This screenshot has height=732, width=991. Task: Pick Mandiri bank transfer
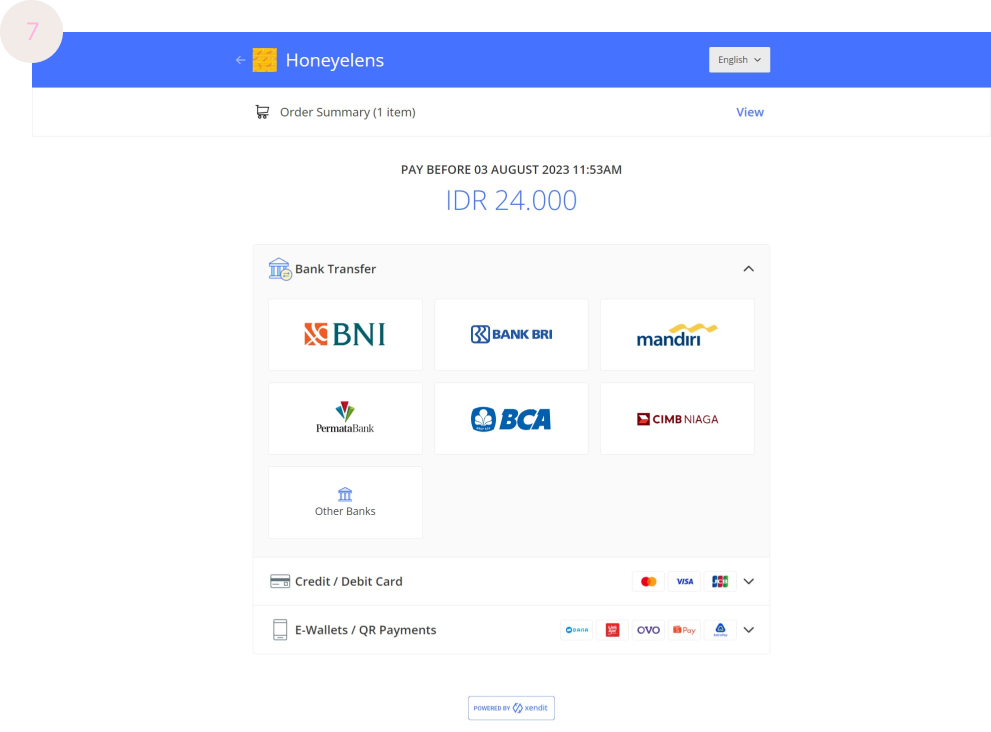677,334
